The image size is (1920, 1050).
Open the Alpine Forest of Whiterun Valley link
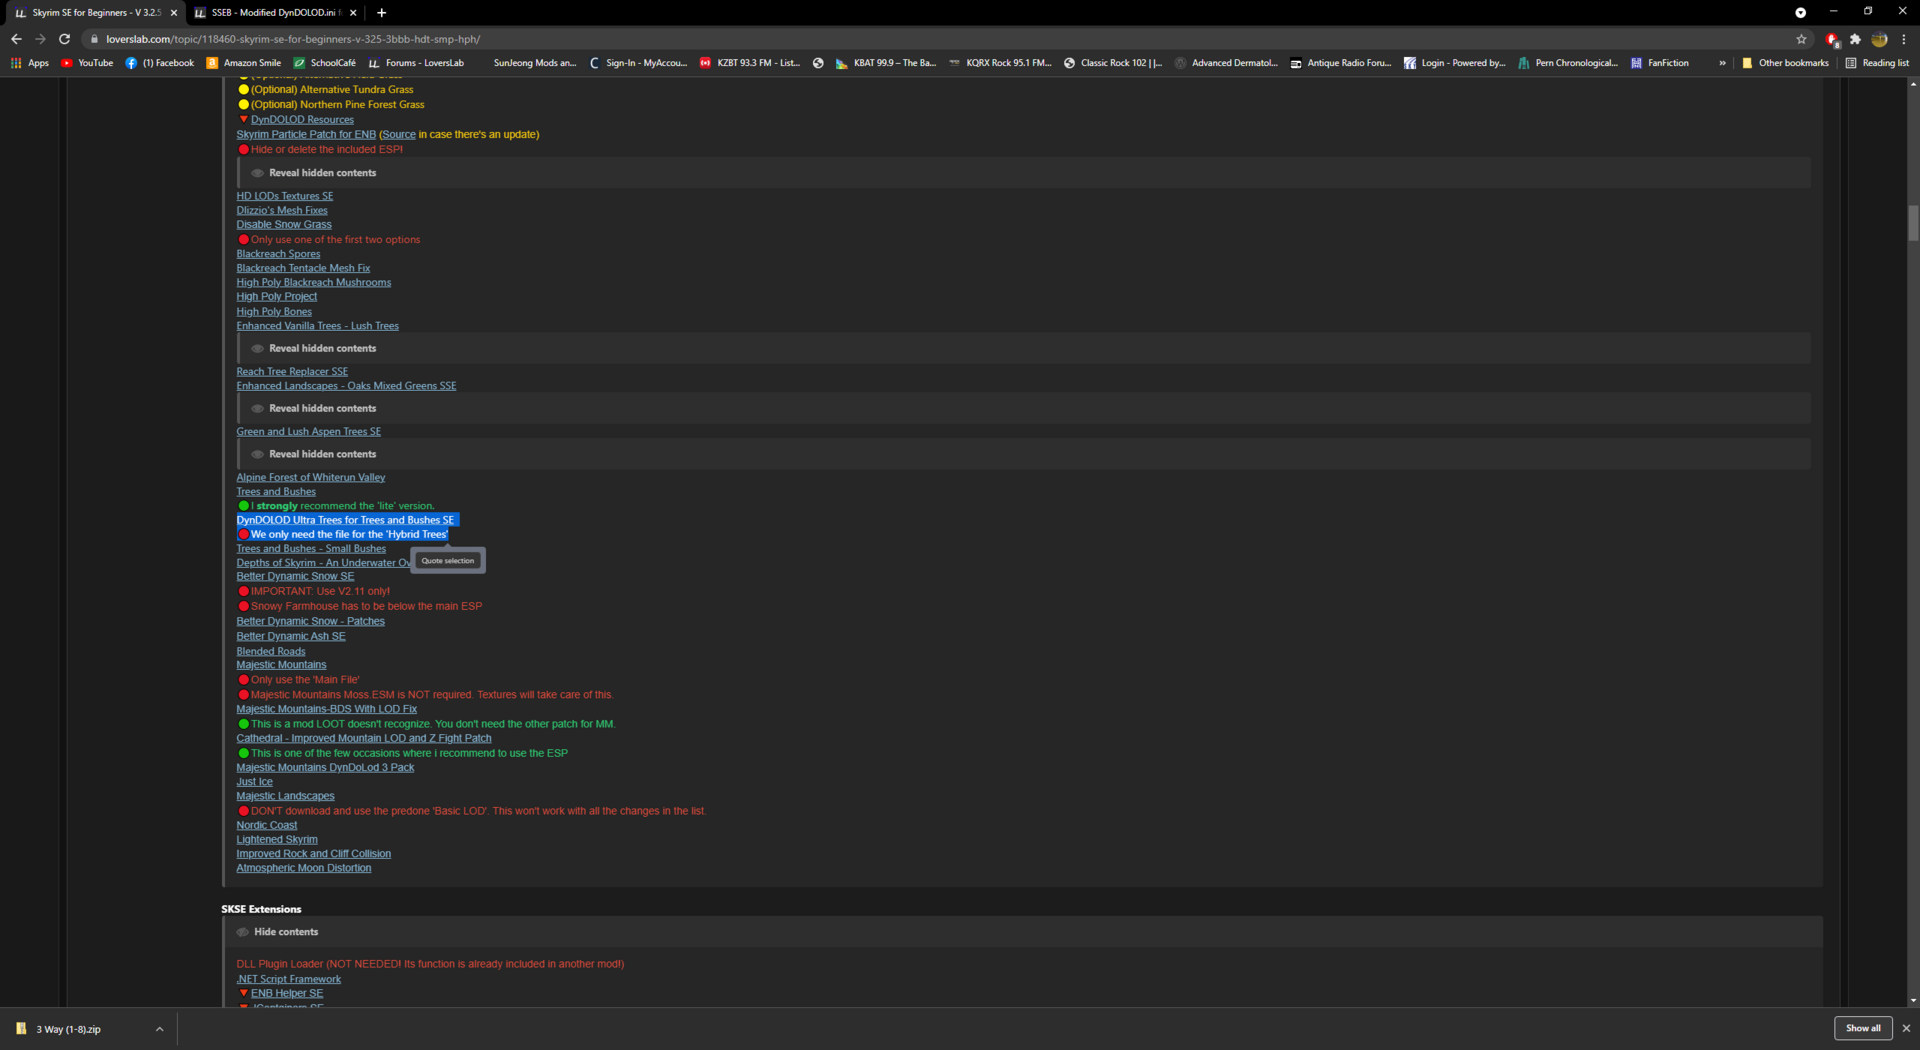click(x=310, y=478)
